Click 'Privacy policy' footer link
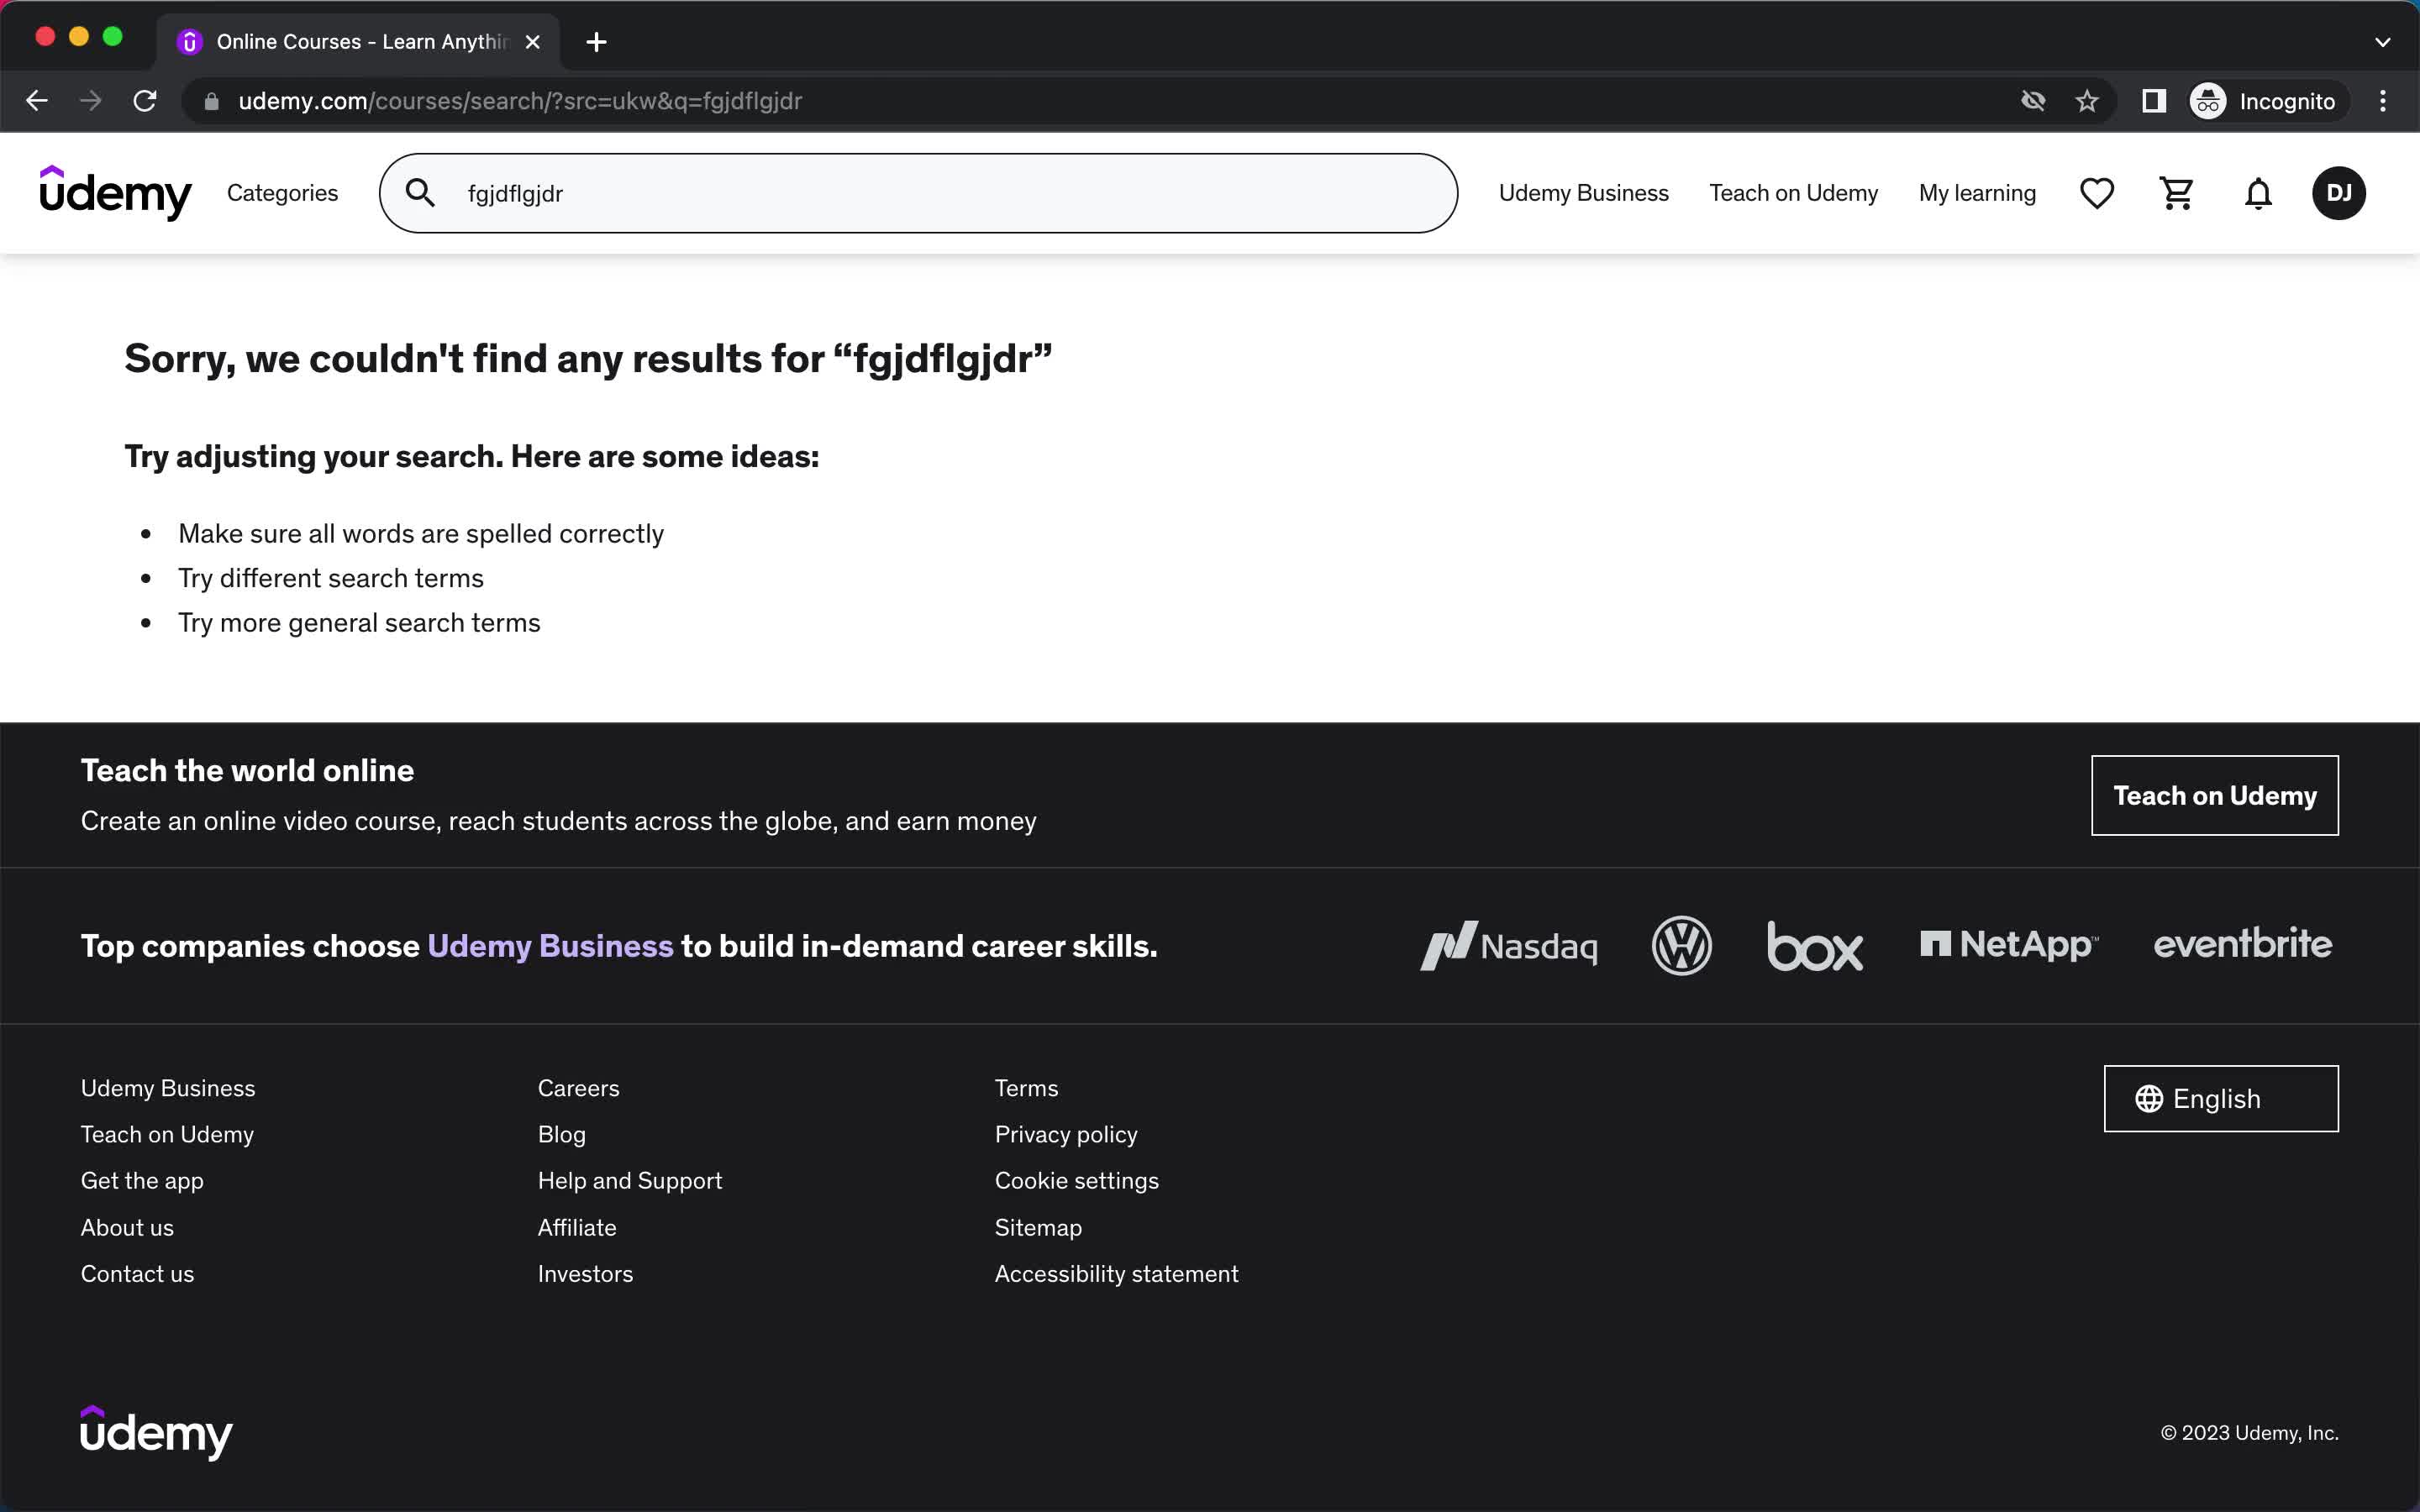The image size is (2420, 1512). (x=1066, y=1134)
